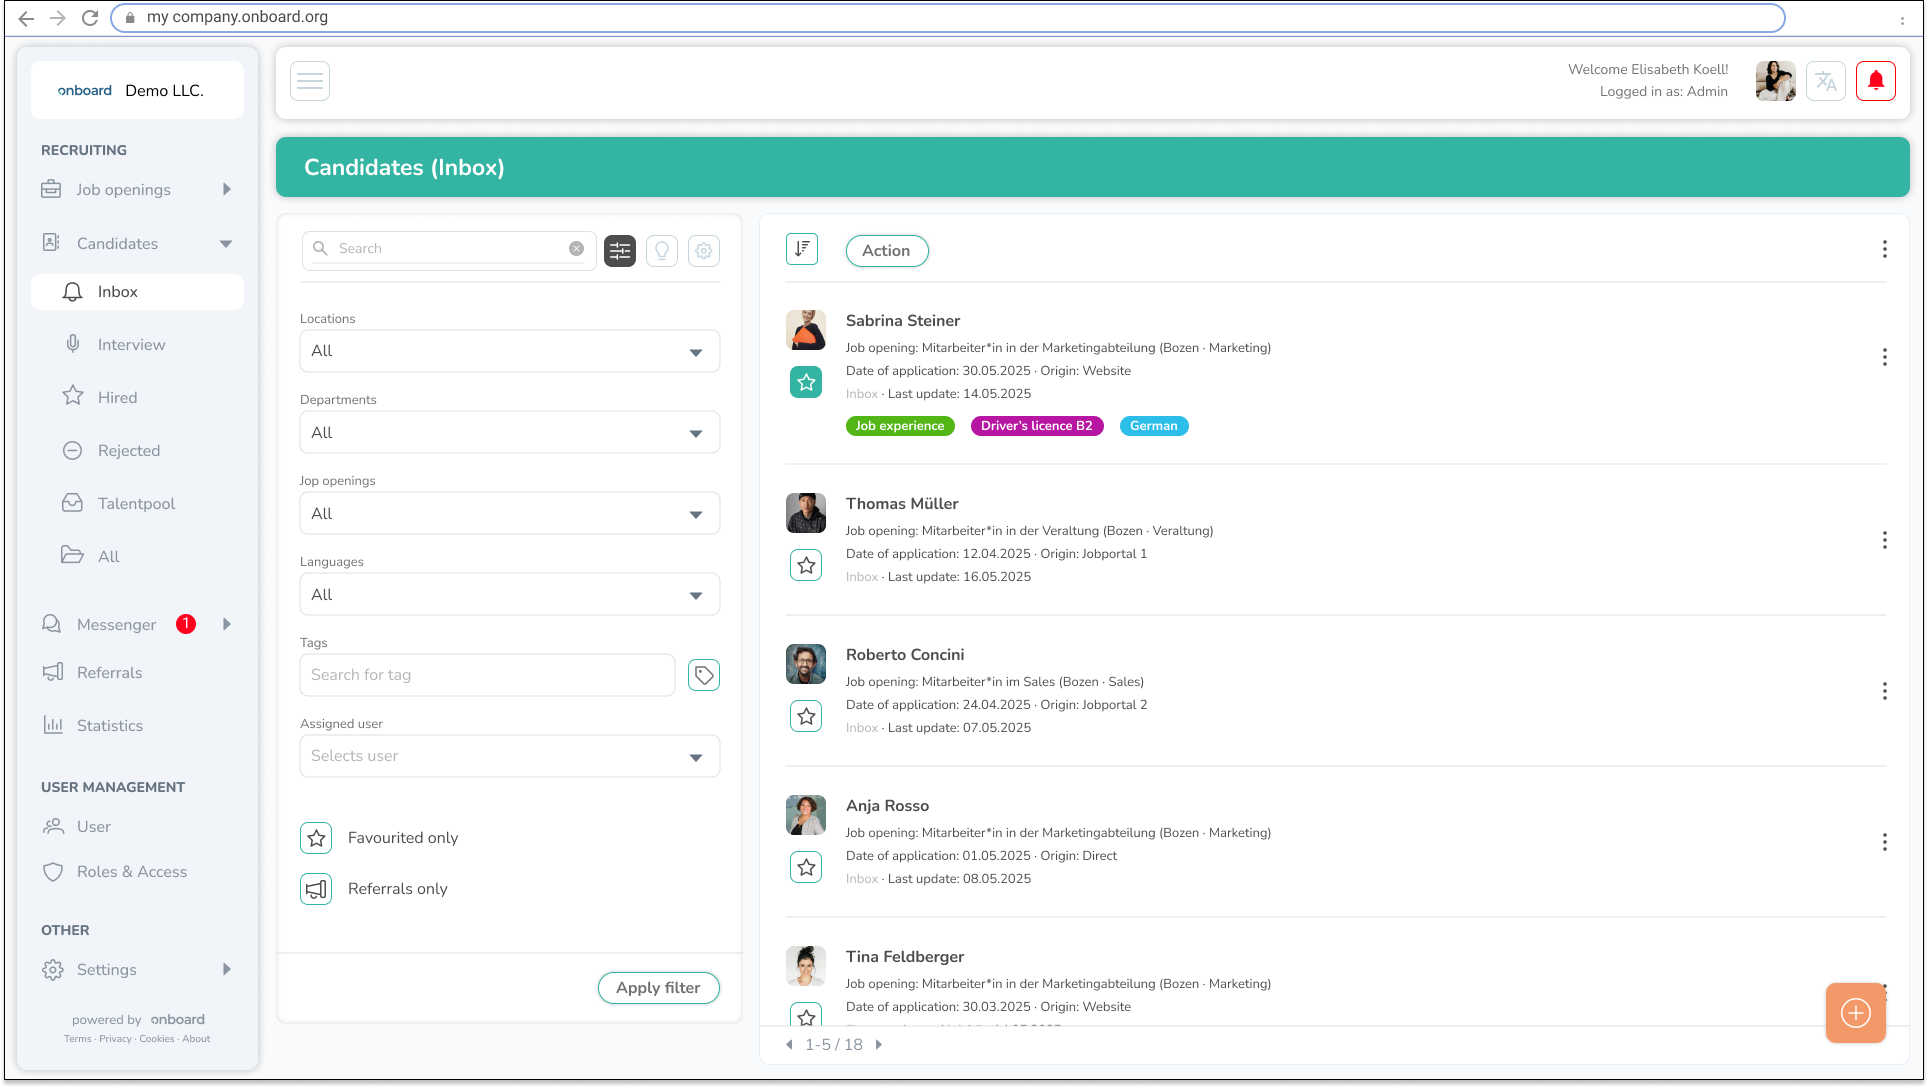Click the lightbulb hints icon
Screen dimensions: 1928x1088
662,251
